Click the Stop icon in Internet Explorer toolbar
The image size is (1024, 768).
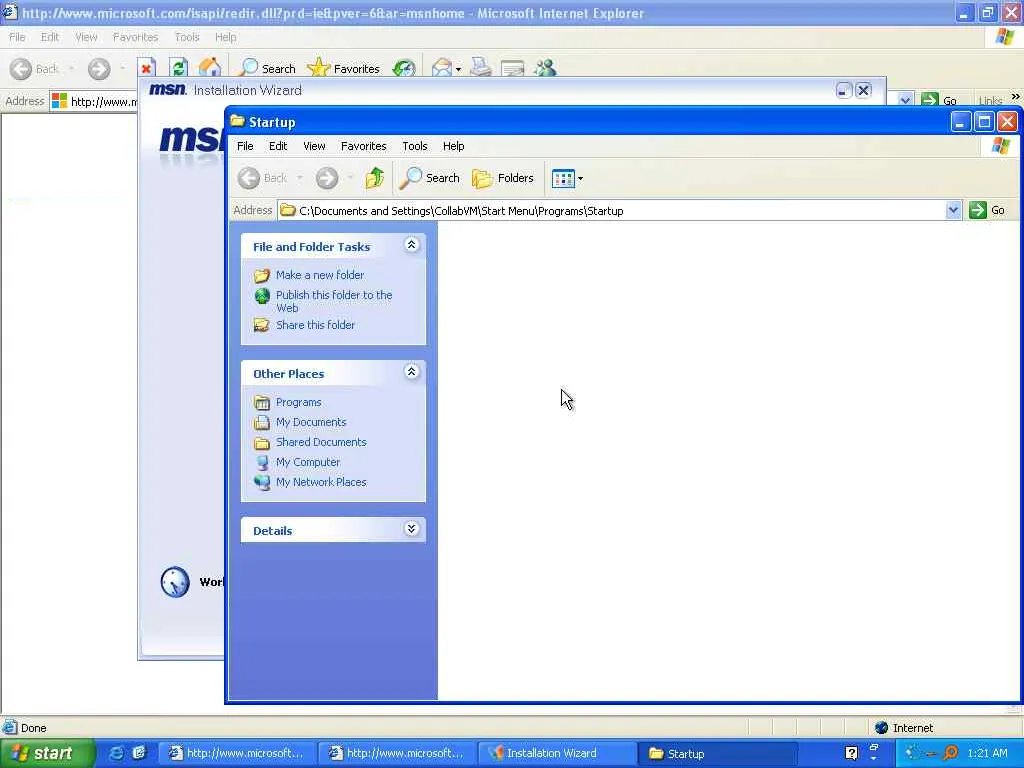point(146,68)
